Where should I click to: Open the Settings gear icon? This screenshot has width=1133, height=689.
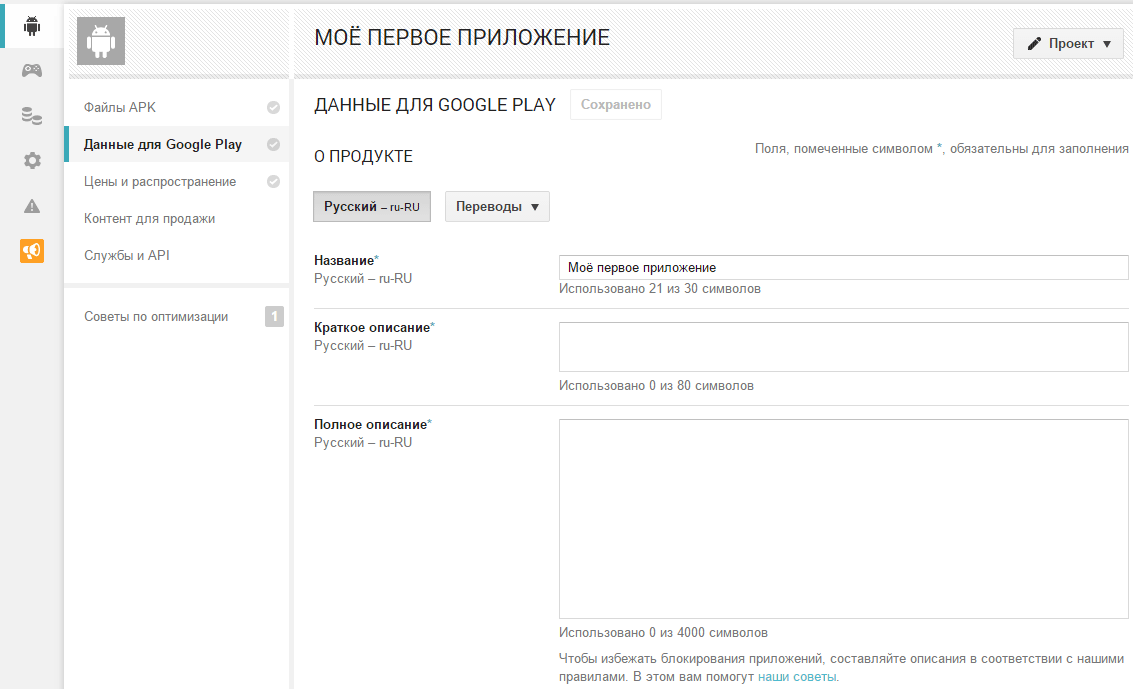click(x=32, y=160)
